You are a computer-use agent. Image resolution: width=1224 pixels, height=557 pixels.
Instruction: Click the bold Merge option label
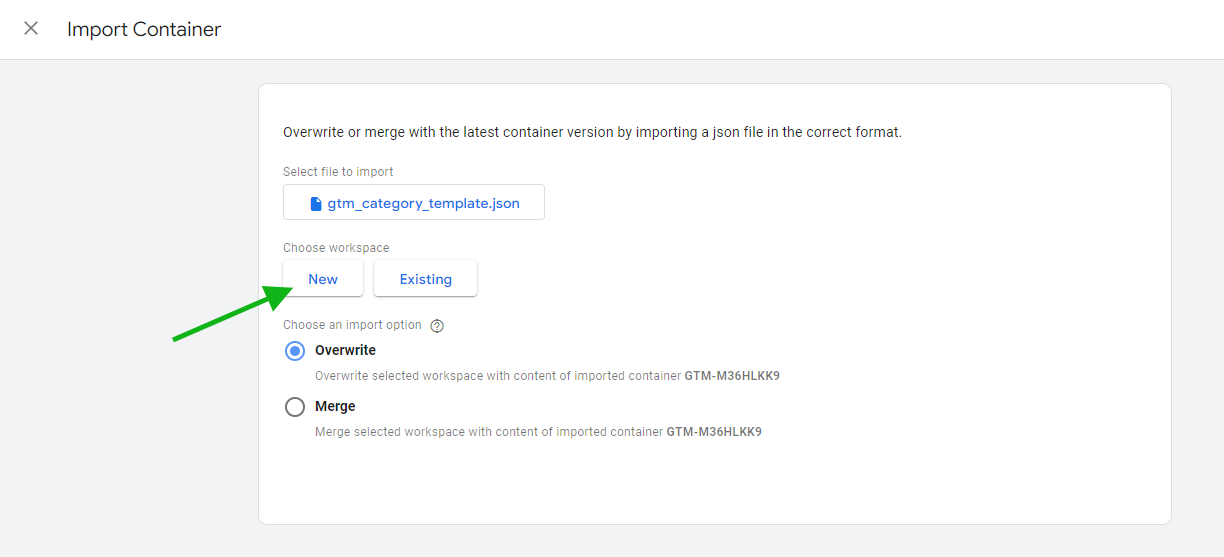(x=335, y=407)
